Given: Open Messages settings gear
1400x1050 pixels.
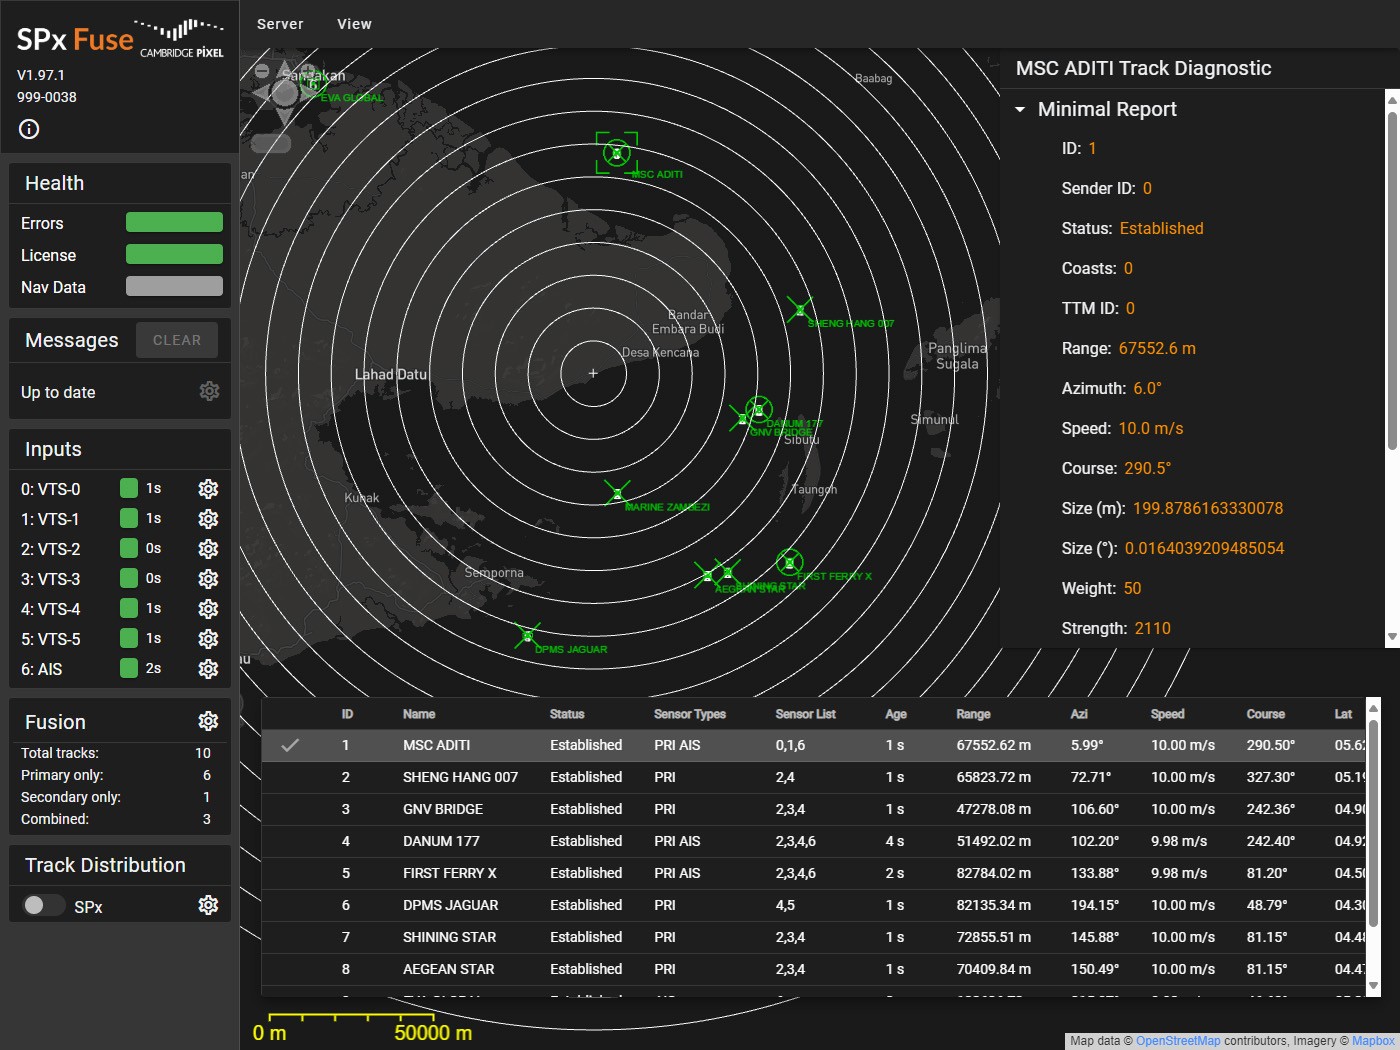Looking at the screenshot, I should coord(209,392).
